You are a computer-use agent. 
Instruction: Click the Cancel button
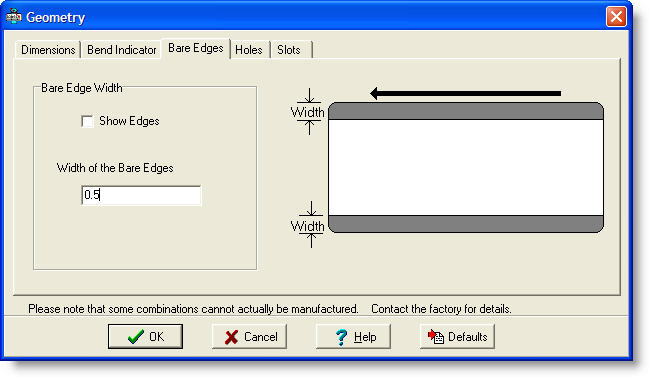tap(249, 336)
